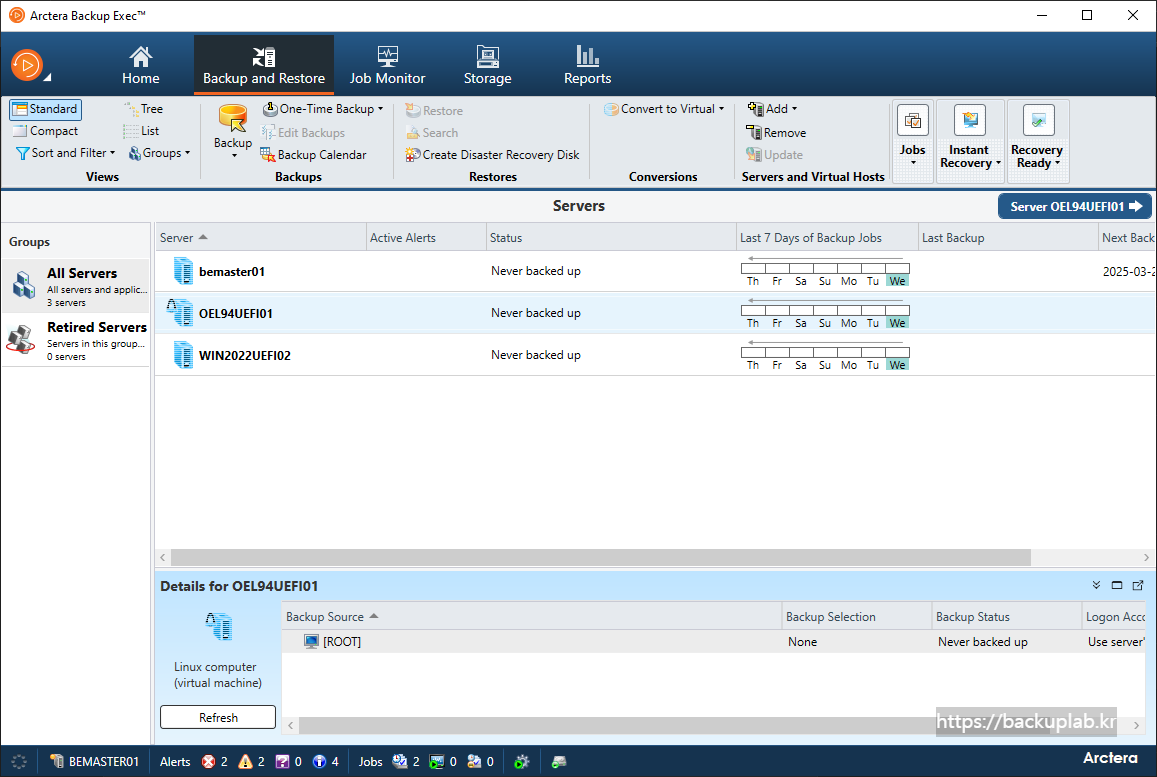Click the Status column header

point(611,238)
